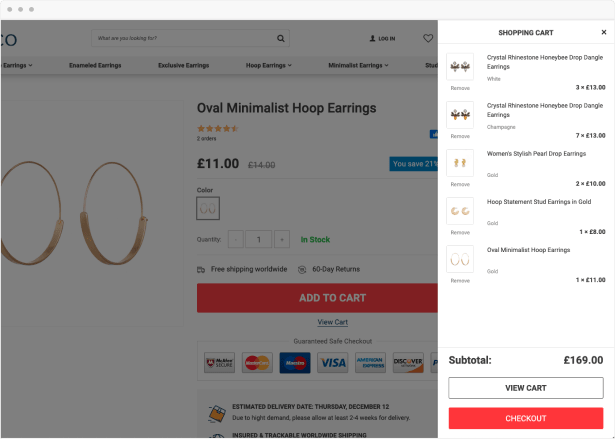Remove Women's Stylish Pearl Drop Earrings
The width and height of the screenshot is (615, 439).
(460, 184)
